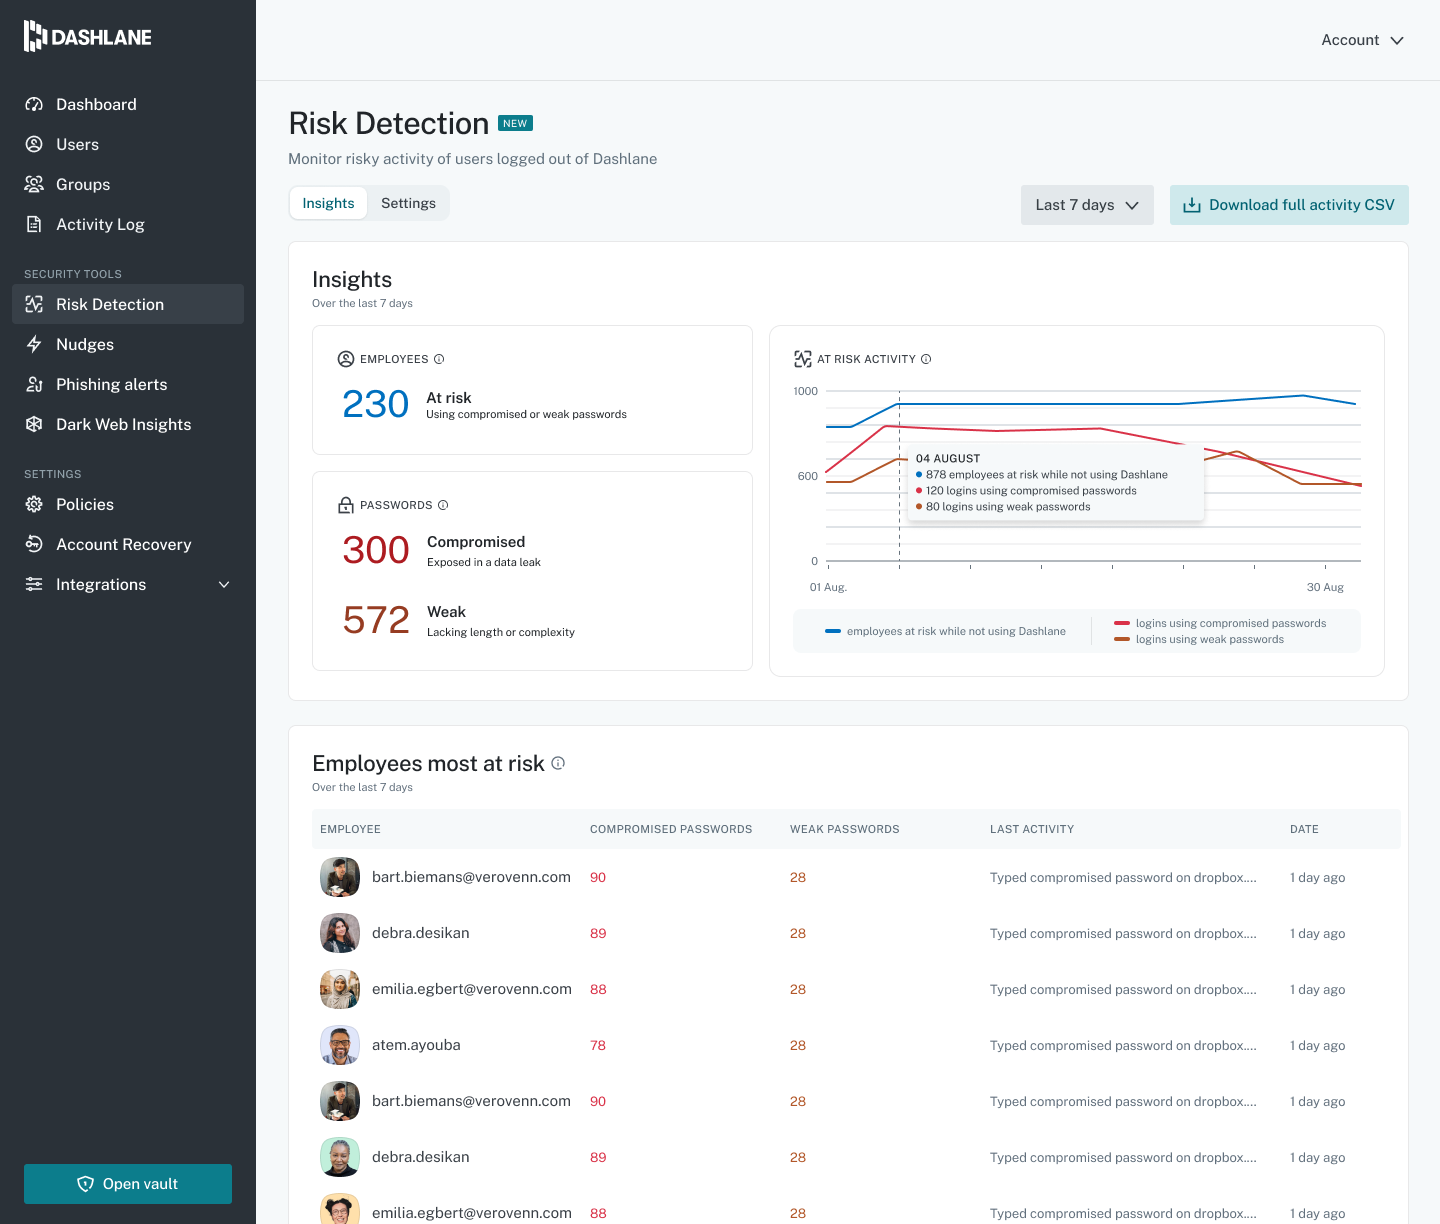Open the Account dropdown menu

tap(1363, 40)
